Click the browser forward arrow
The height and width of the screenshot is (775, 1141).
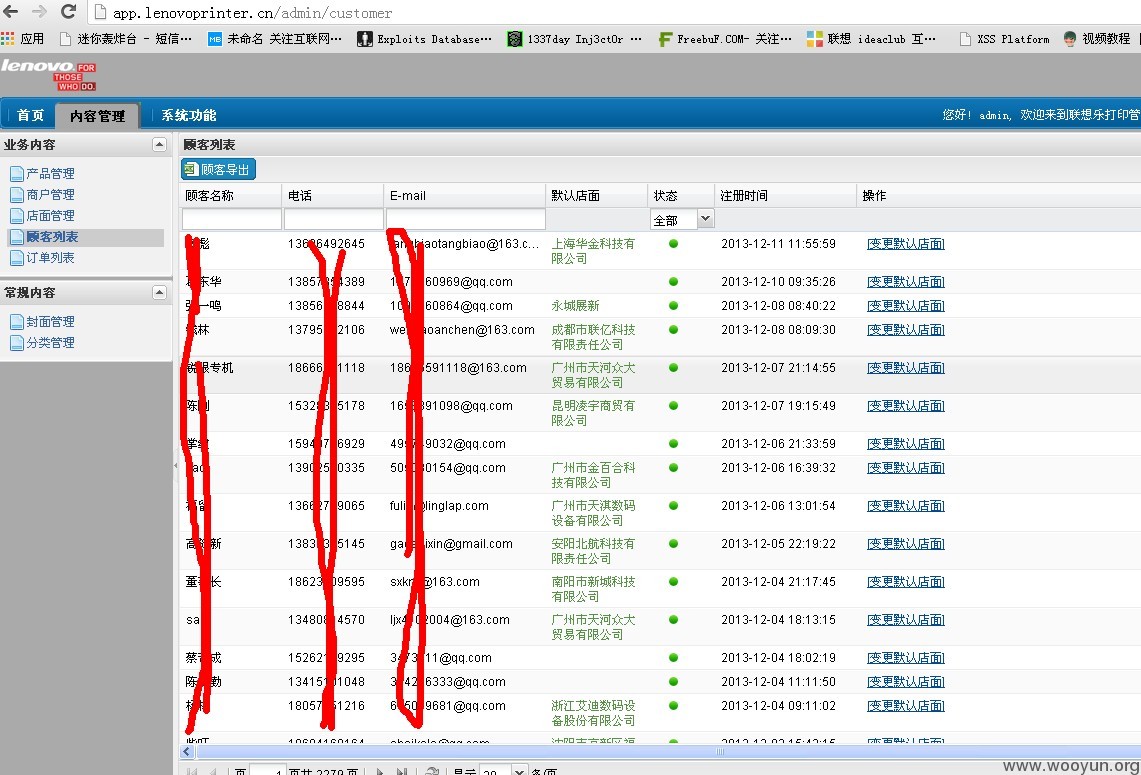click(39, 12)
